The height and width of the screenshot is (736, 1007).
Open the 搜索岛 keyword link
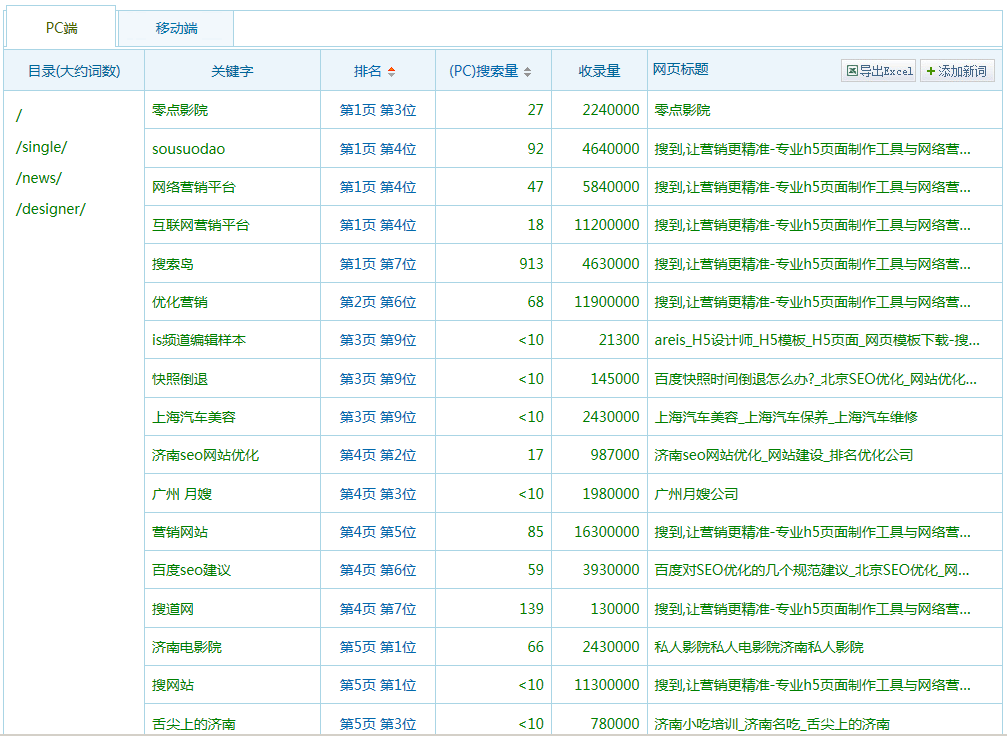tap(173, 264)
